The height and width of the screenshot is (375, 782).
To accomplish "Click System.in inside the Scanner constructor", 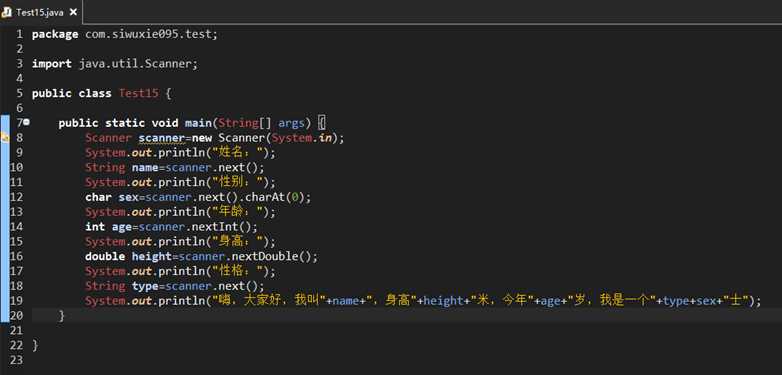I will point(302,138).
